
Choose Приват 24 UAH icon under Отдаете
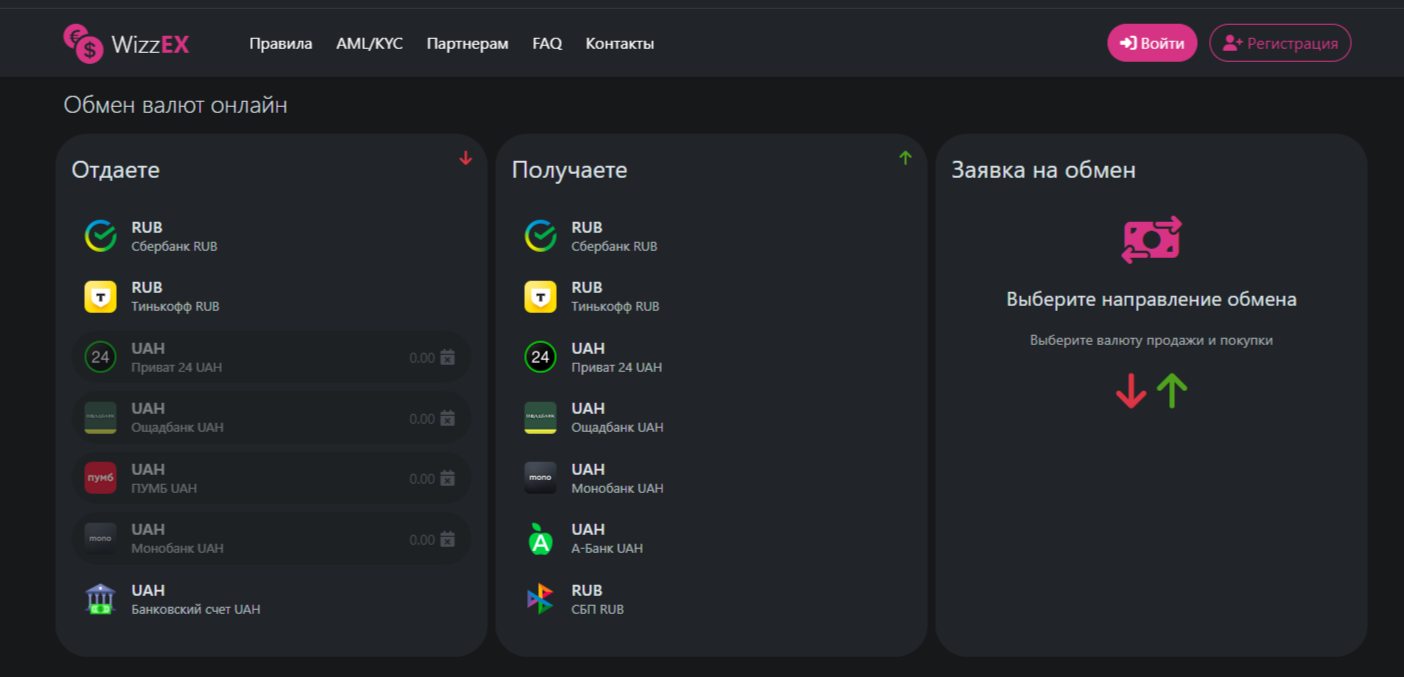[x=101, y=357]
